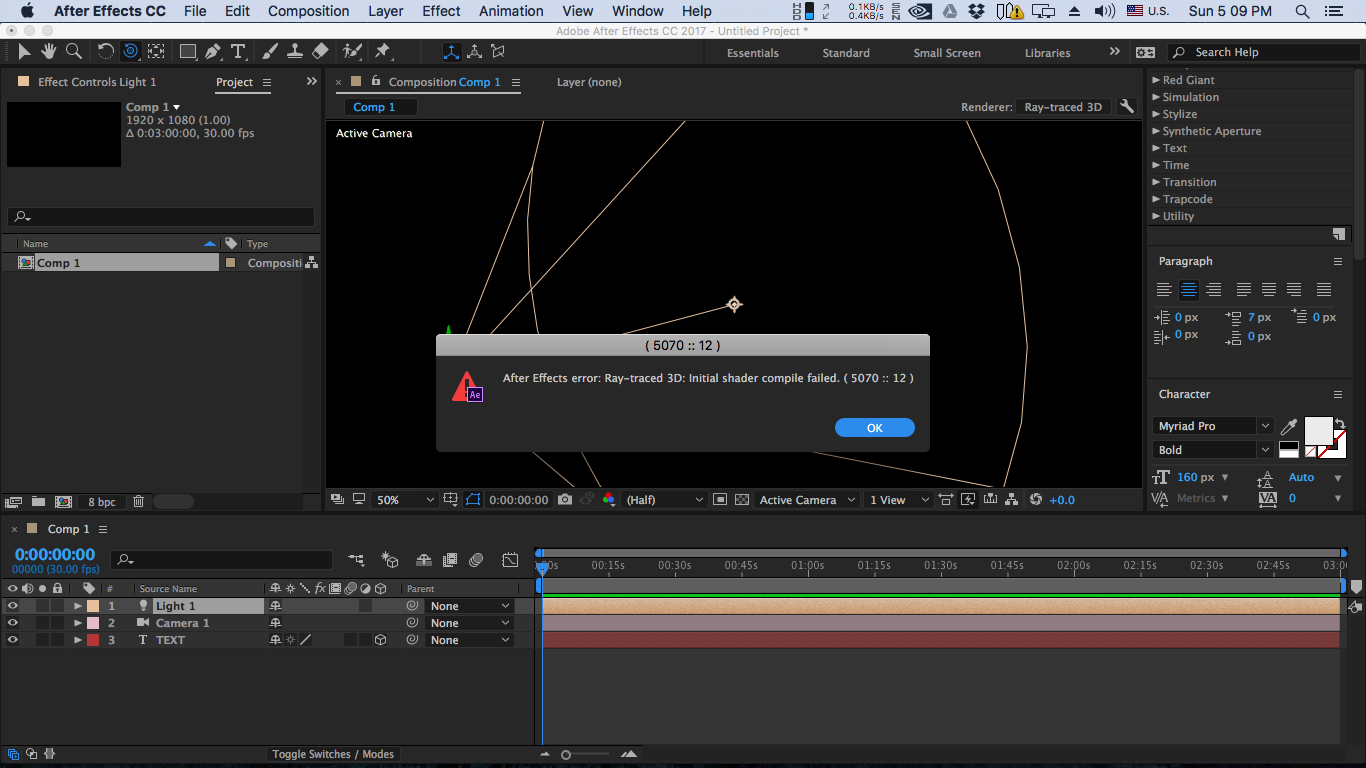This screenshot has width=1366, height=768.
Task: Hide the TEXT layer
Action: click(13, 640)
